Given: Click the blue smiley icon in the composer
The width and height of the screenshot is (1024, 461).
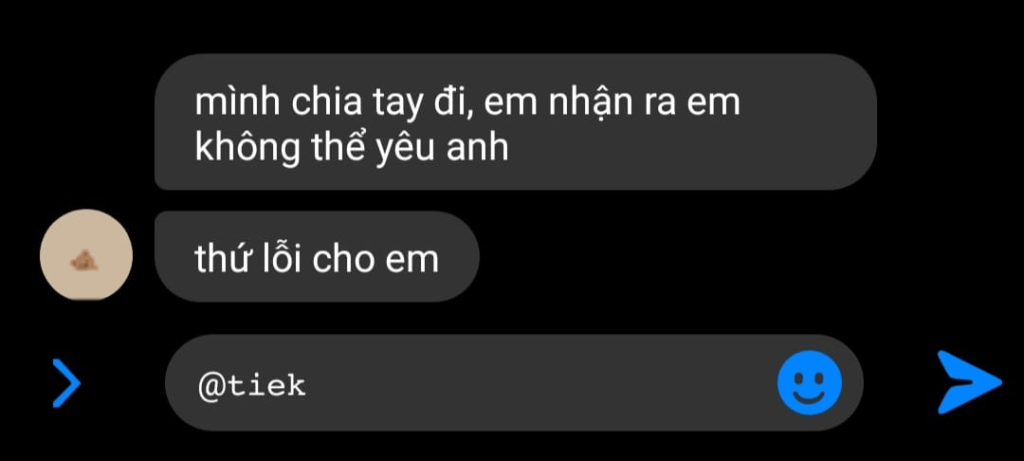Looking at the screenshot, I should point(809,383).
